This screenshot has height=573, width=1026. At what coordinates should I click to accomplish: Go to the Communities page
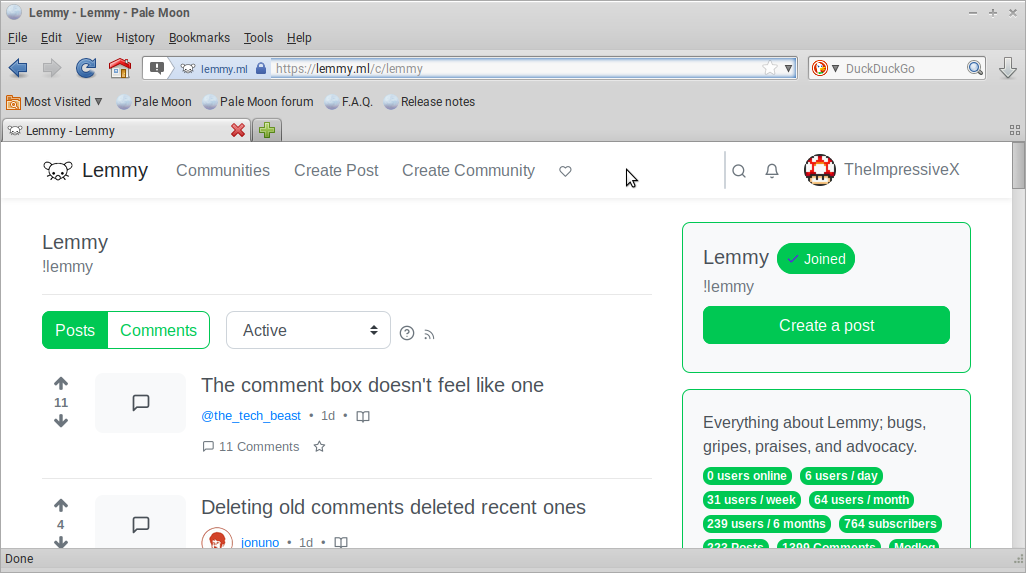pyautogui.click(x=222, y=170)
